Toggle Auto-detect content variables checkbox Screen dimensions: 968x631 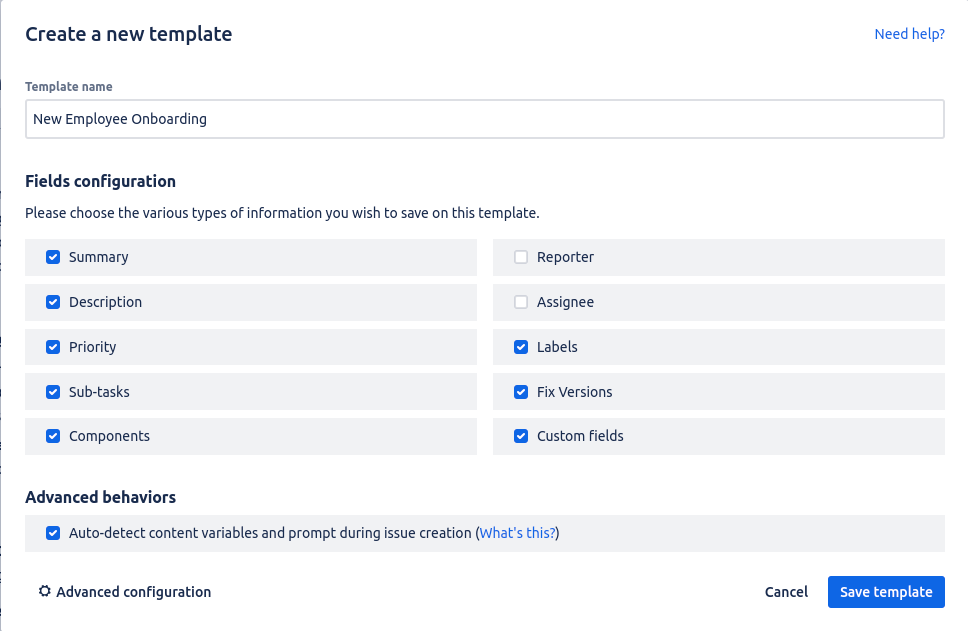(x=53, y=533)
